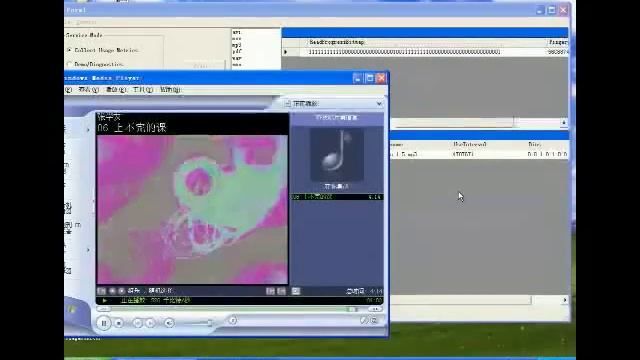
Task: Switch to previous visualization under the video
Action: tap(112, 291)
